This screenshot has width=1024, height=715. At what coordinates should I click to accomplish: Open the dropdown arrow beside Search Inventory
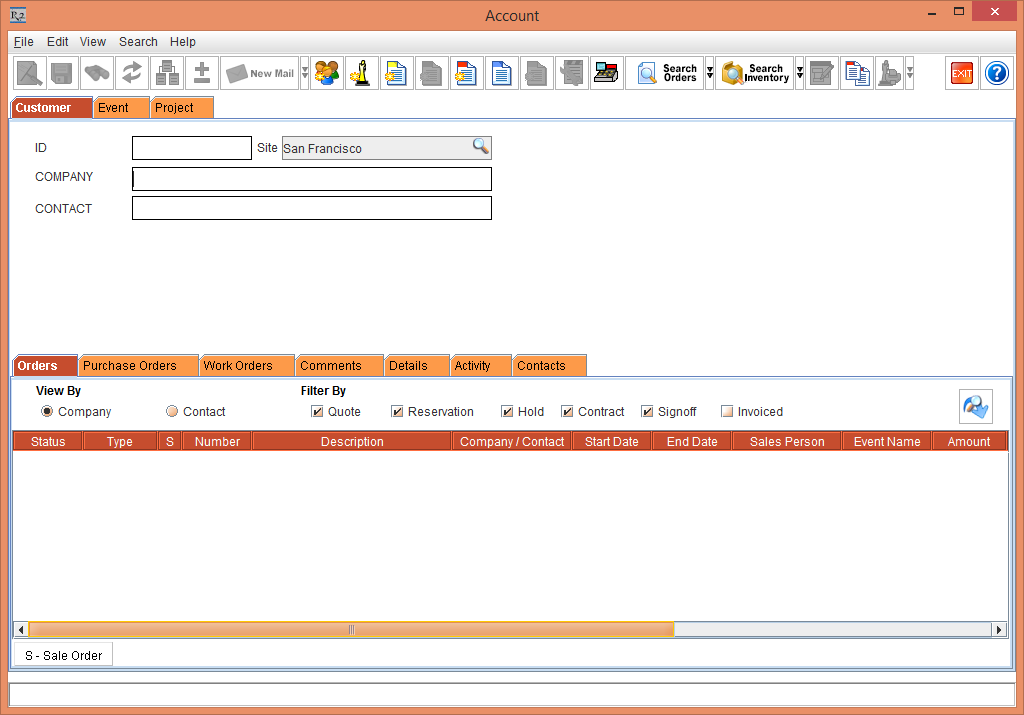click(798, 72)
